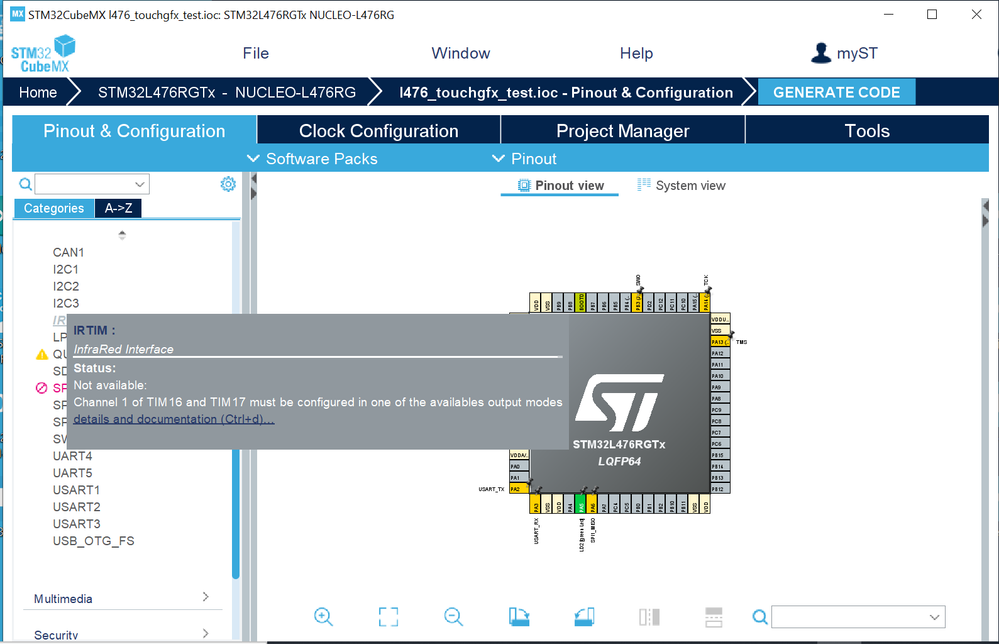Switch to Clock Configuration tab
This screenshot has height=644, width=999.
coord(378,131)
